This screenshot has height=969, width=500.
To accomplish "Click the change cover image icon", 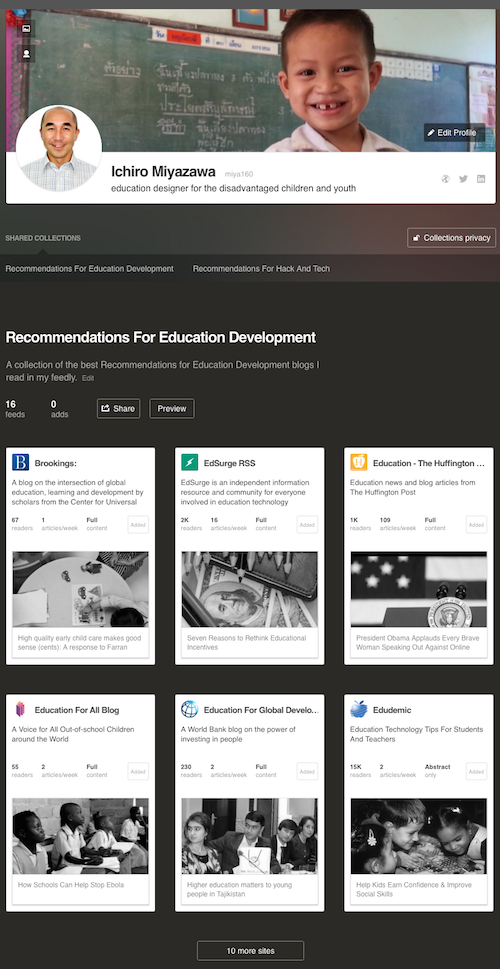I will pyautogui.click(x=26, y=28).
